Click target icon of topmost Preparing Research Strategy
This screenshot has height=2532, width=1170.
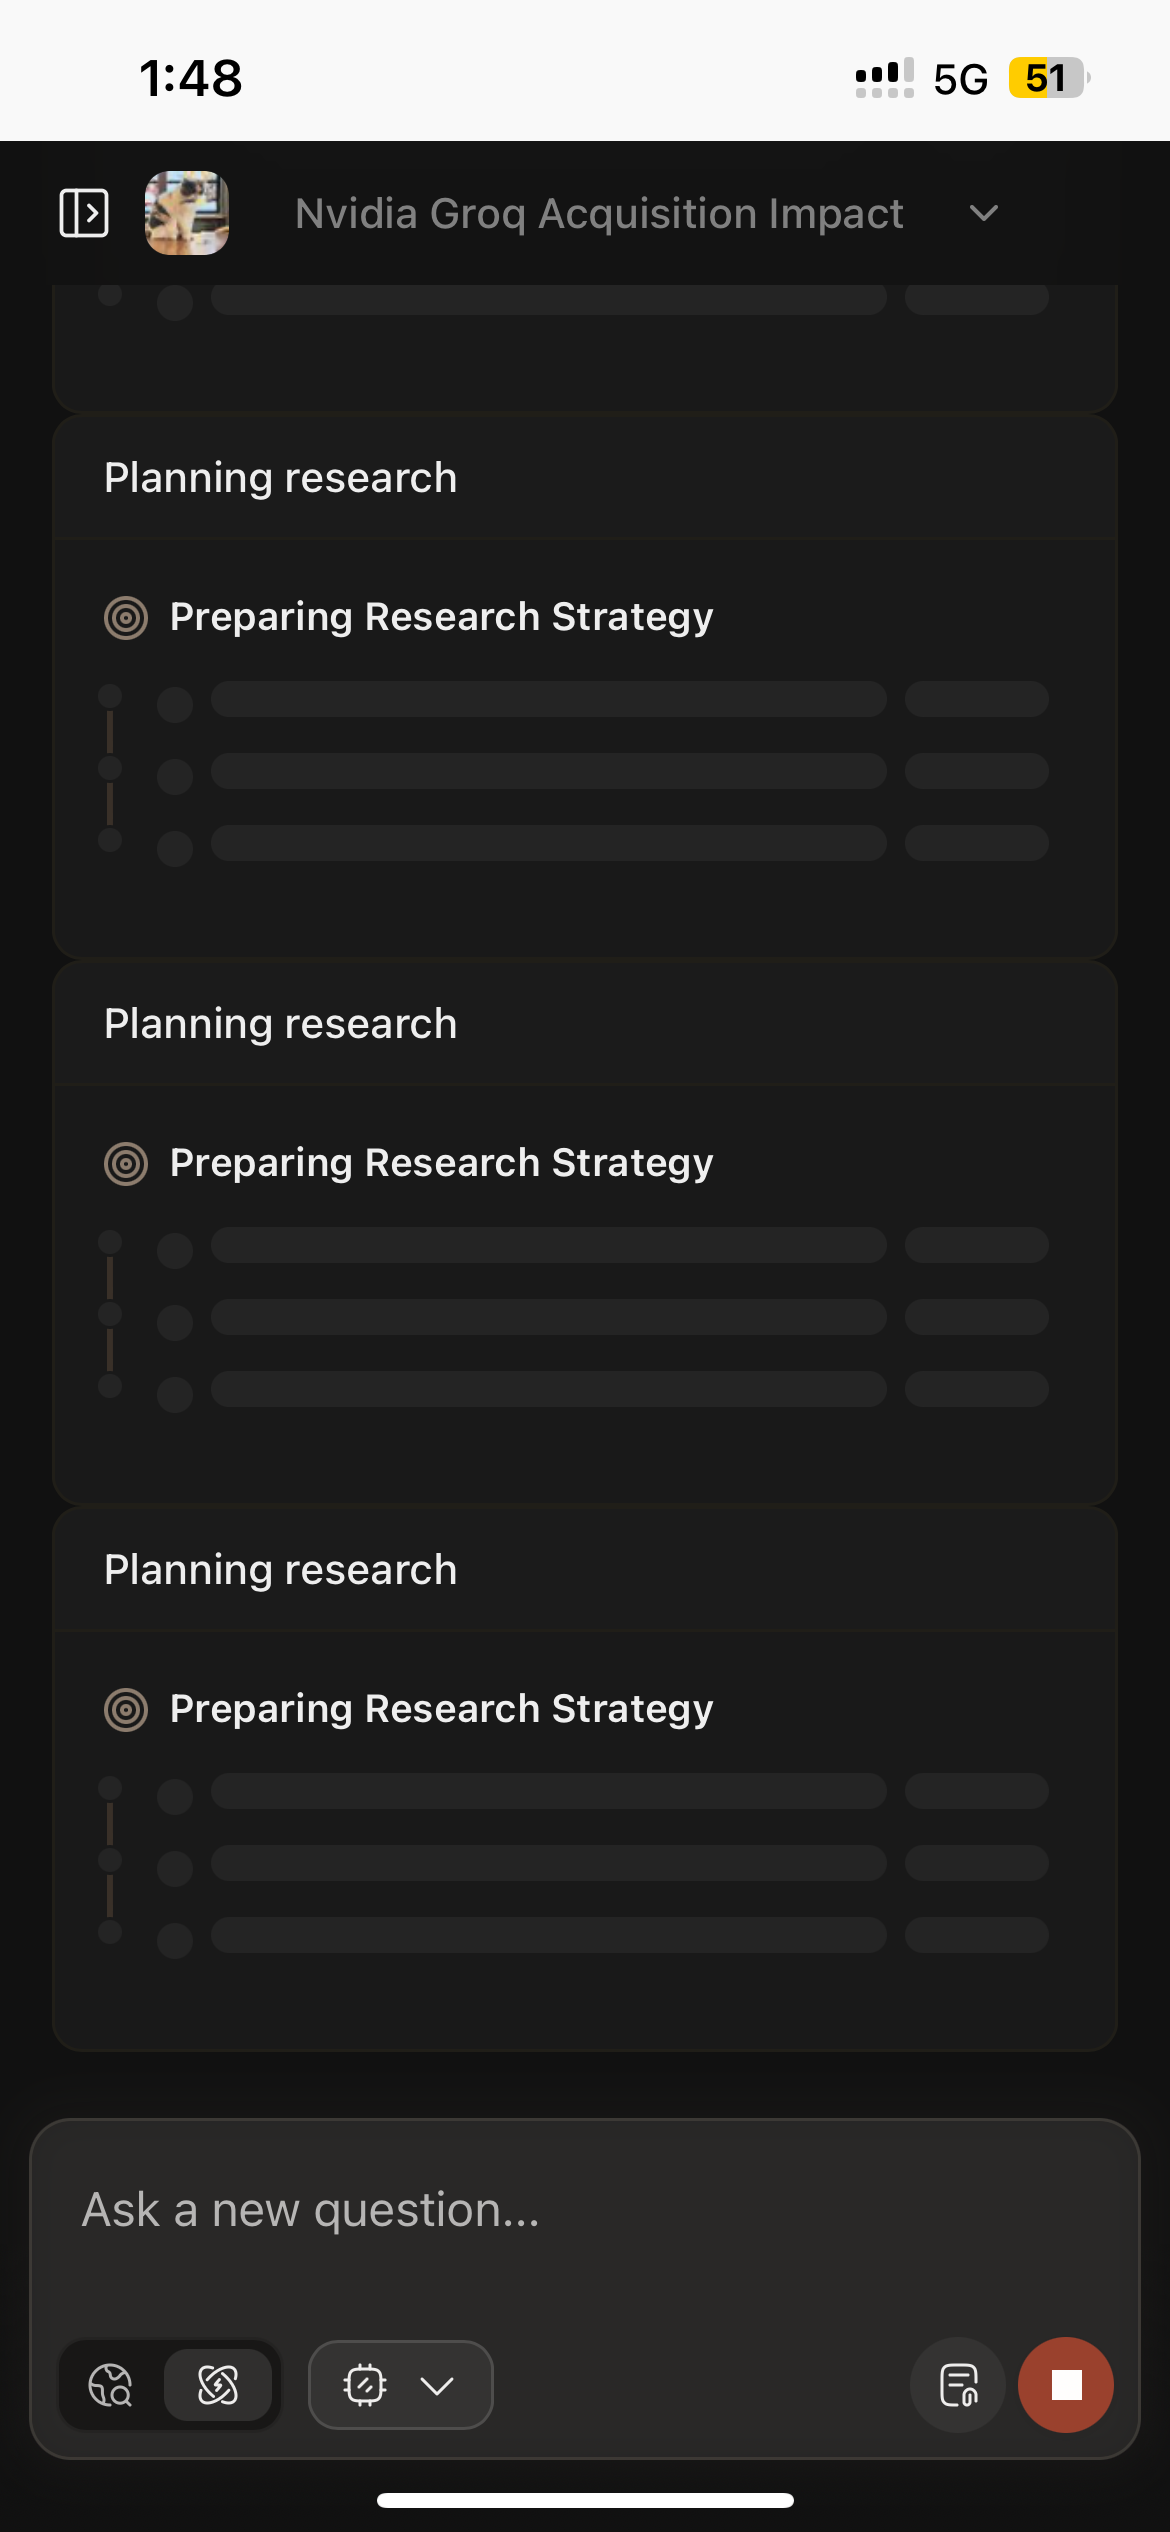click(x=126, y=618)
